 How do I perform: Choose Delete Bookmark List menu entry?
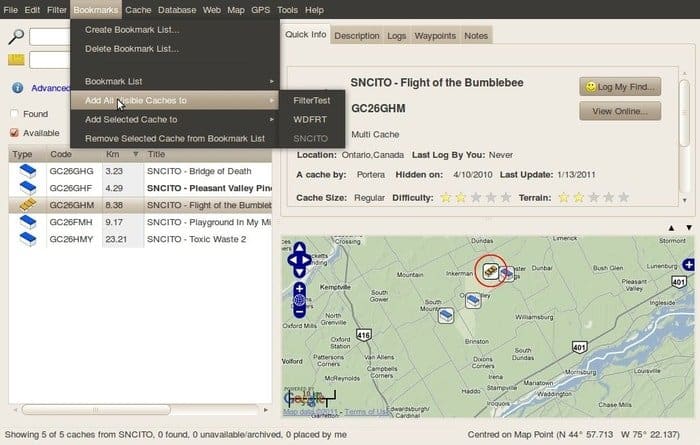[131, 49]
